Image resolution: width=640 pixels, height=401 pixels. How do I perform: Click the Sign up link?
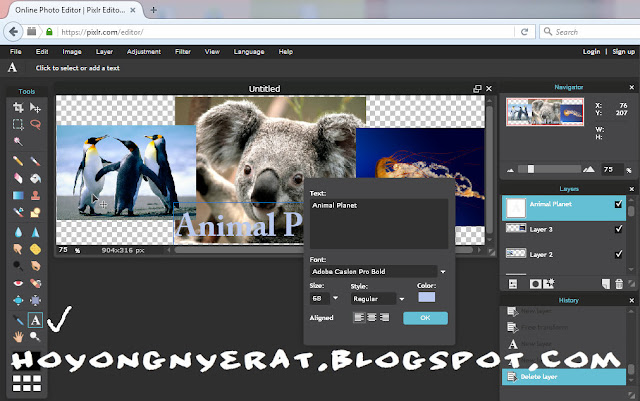point(623,51)
